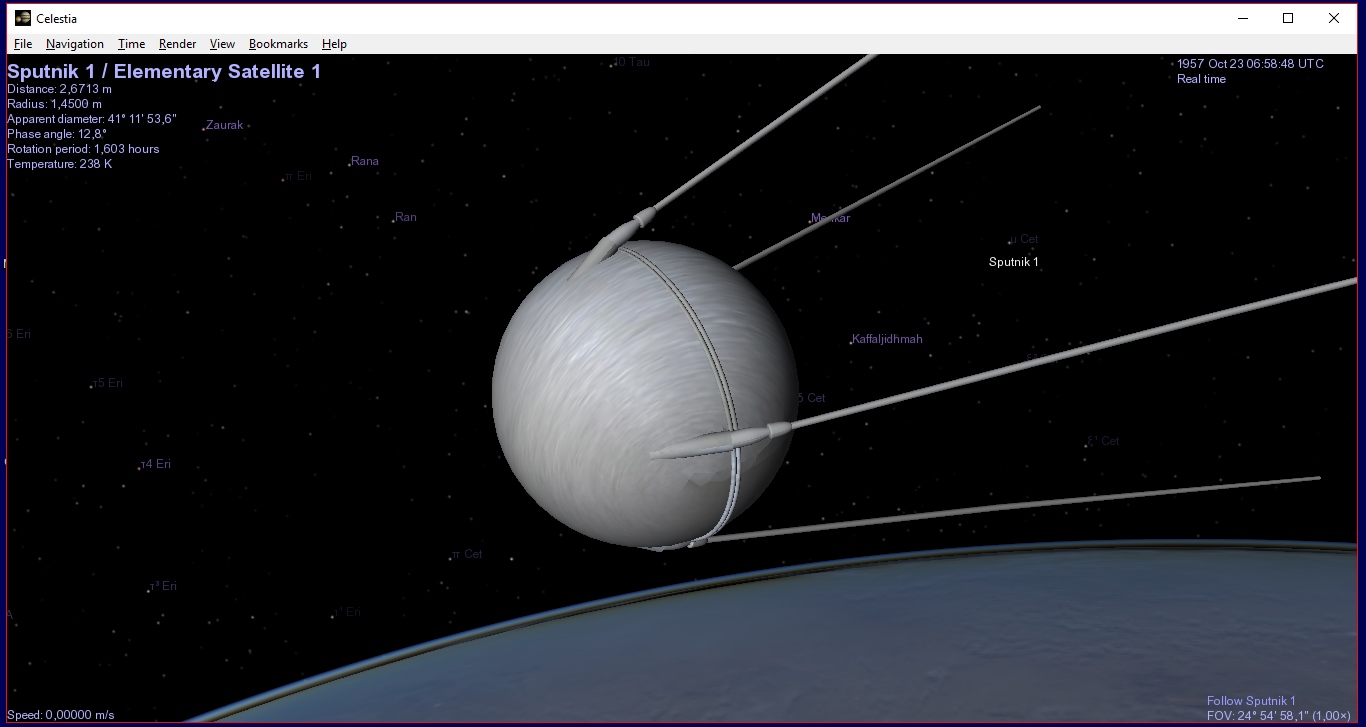The image size is (1366, 727).
Task: Maximize the Celestia window
Action: click(1288, 18)
